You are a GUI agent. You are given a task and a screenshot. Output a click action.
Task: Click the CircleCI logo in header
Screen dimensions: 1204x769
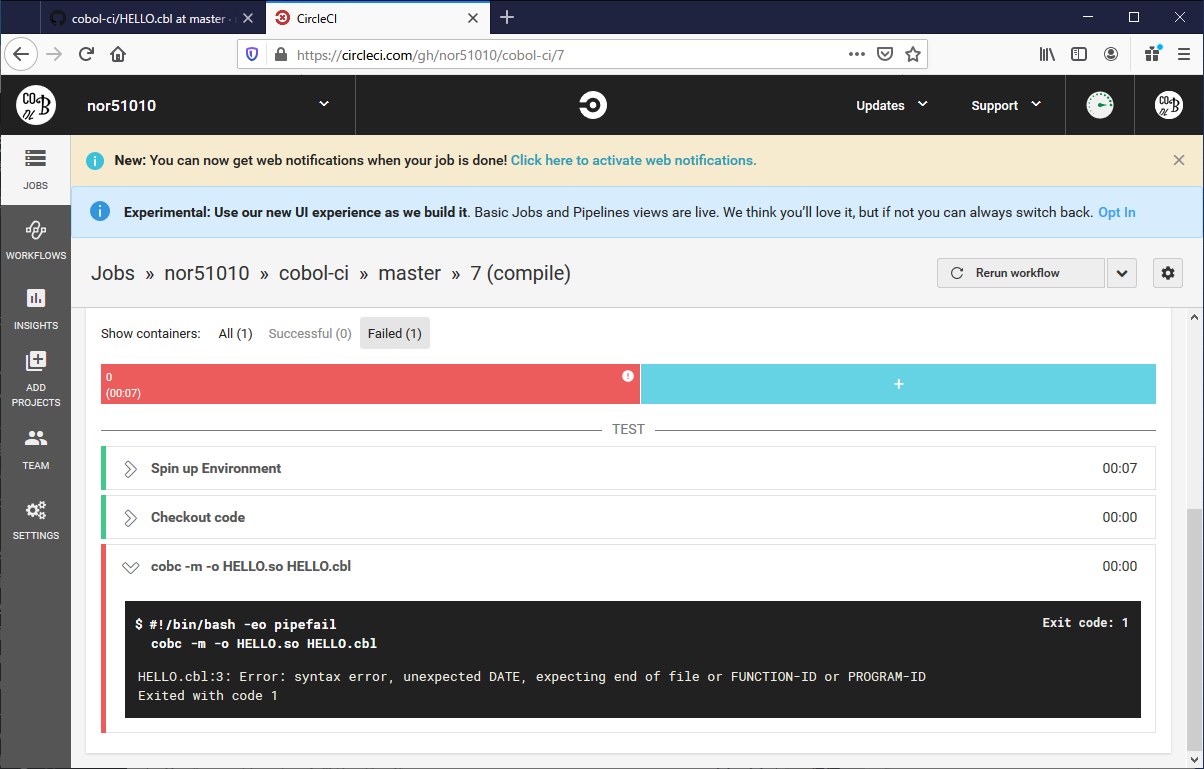[593, 105]
